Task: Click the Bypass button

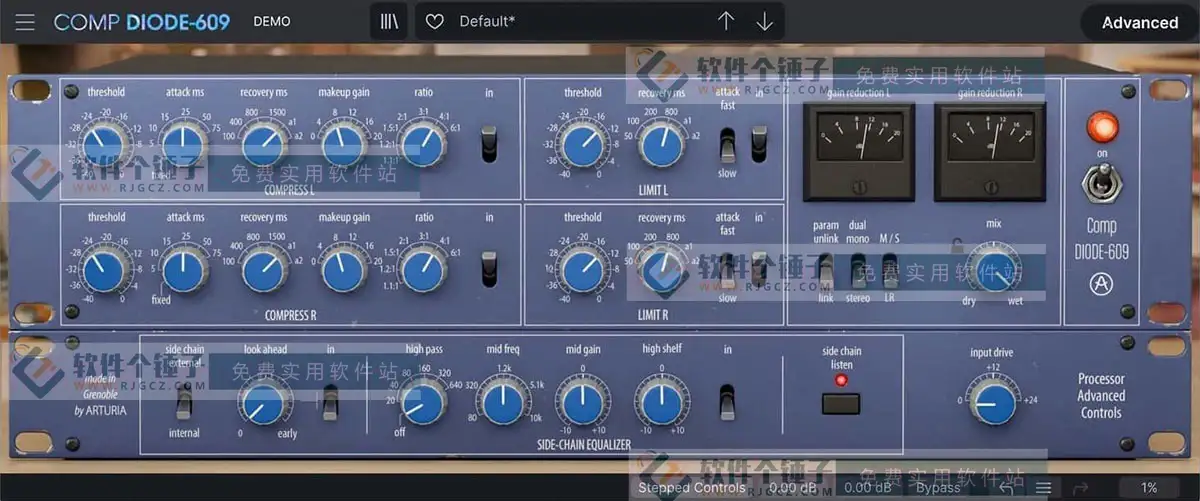Action: (938, 488)
